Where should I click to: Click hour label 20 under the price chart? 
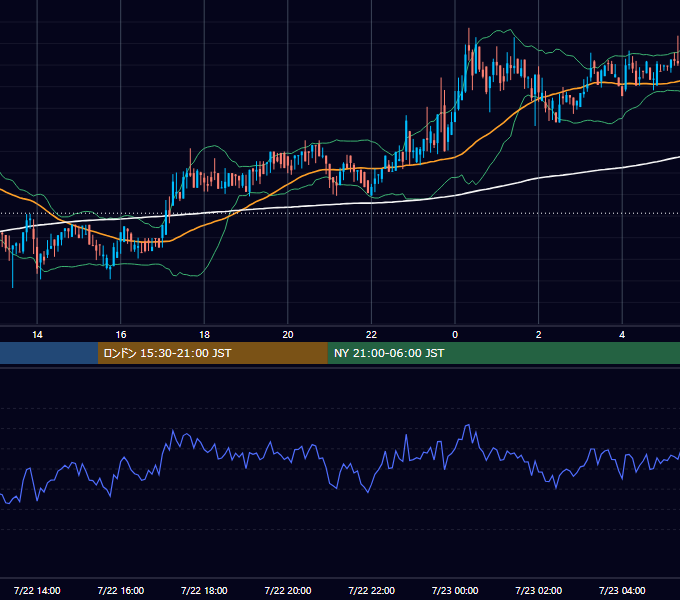coord(288,335)
